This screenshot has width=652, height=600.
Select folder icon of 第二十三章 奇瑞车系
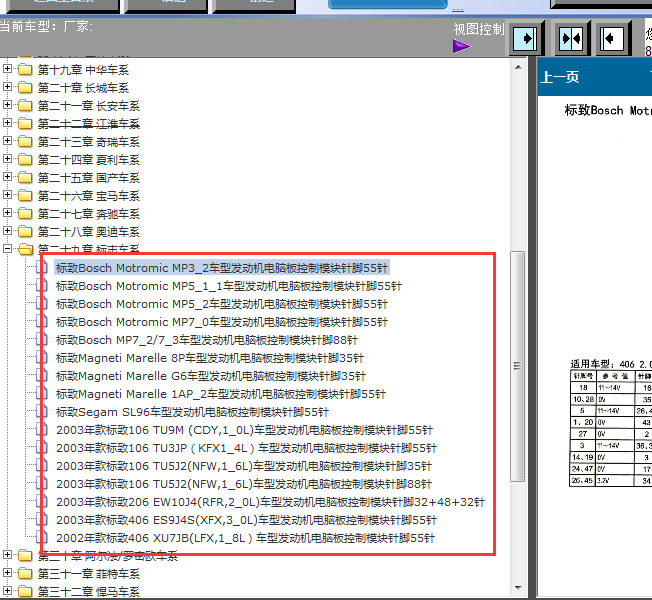pyautogui.click(x=25, y=141)
